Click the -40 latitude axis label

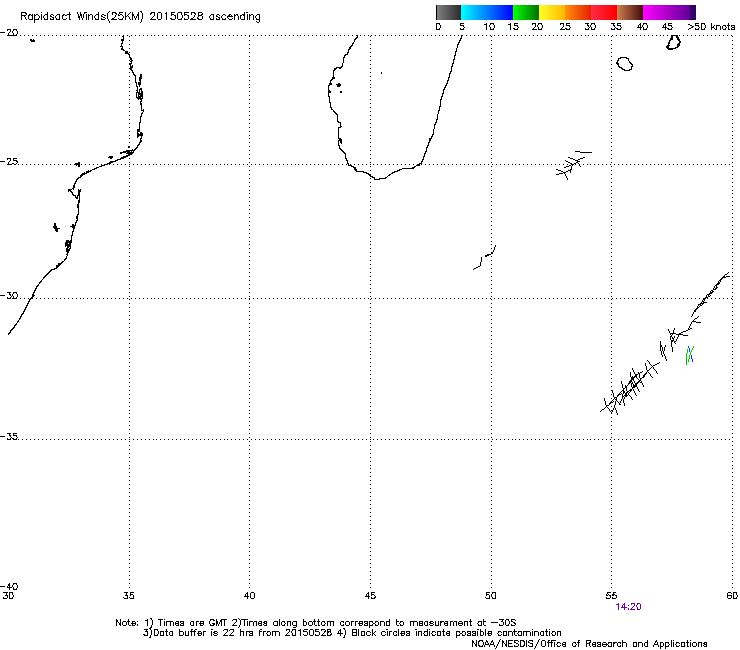pos(9,586)
